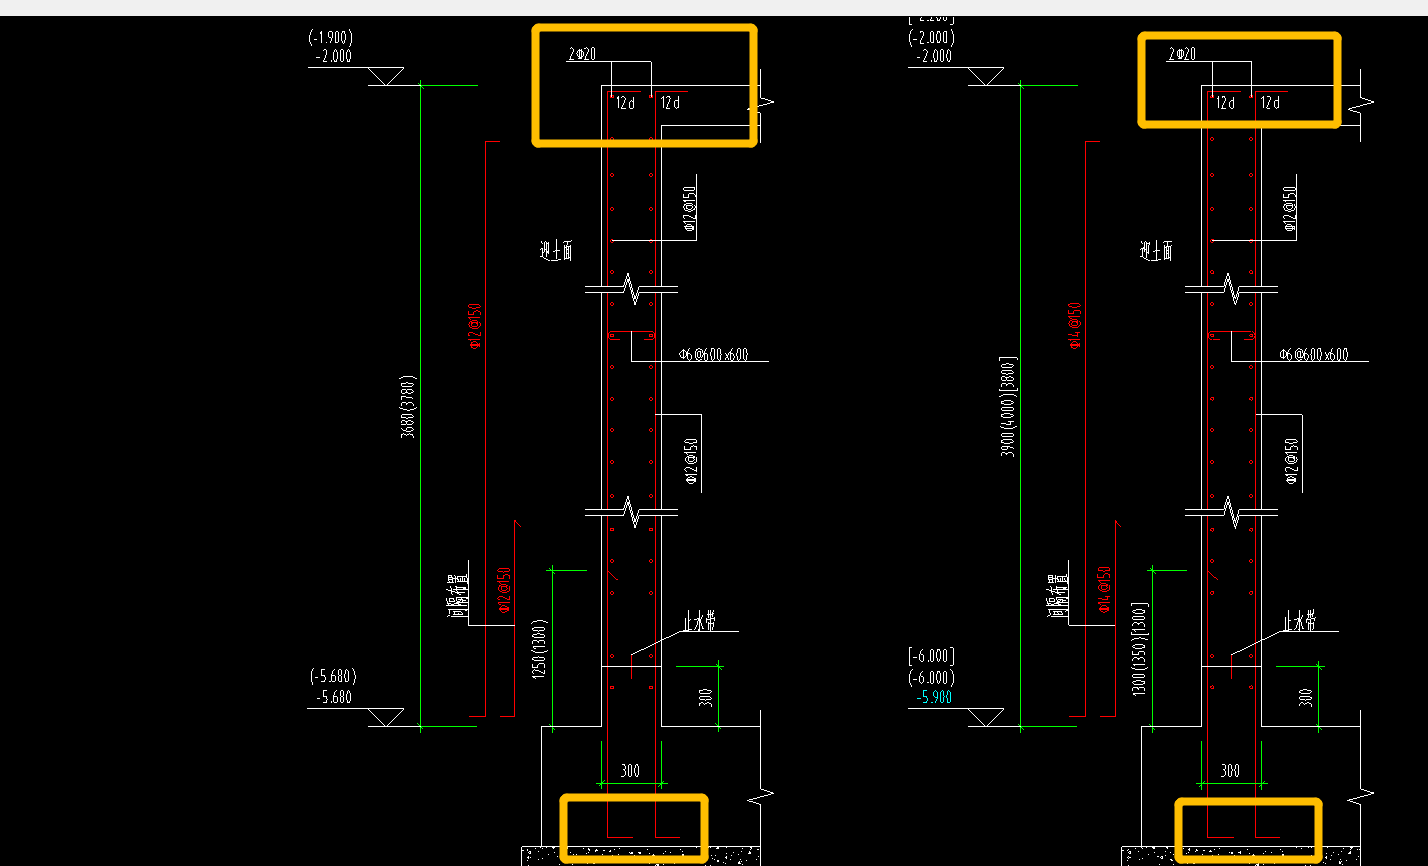Click "Φ6@600x600" tie label in left section
Image resolution: width=1428 pixels, height=866 pixels.
[x=713, y=354]
